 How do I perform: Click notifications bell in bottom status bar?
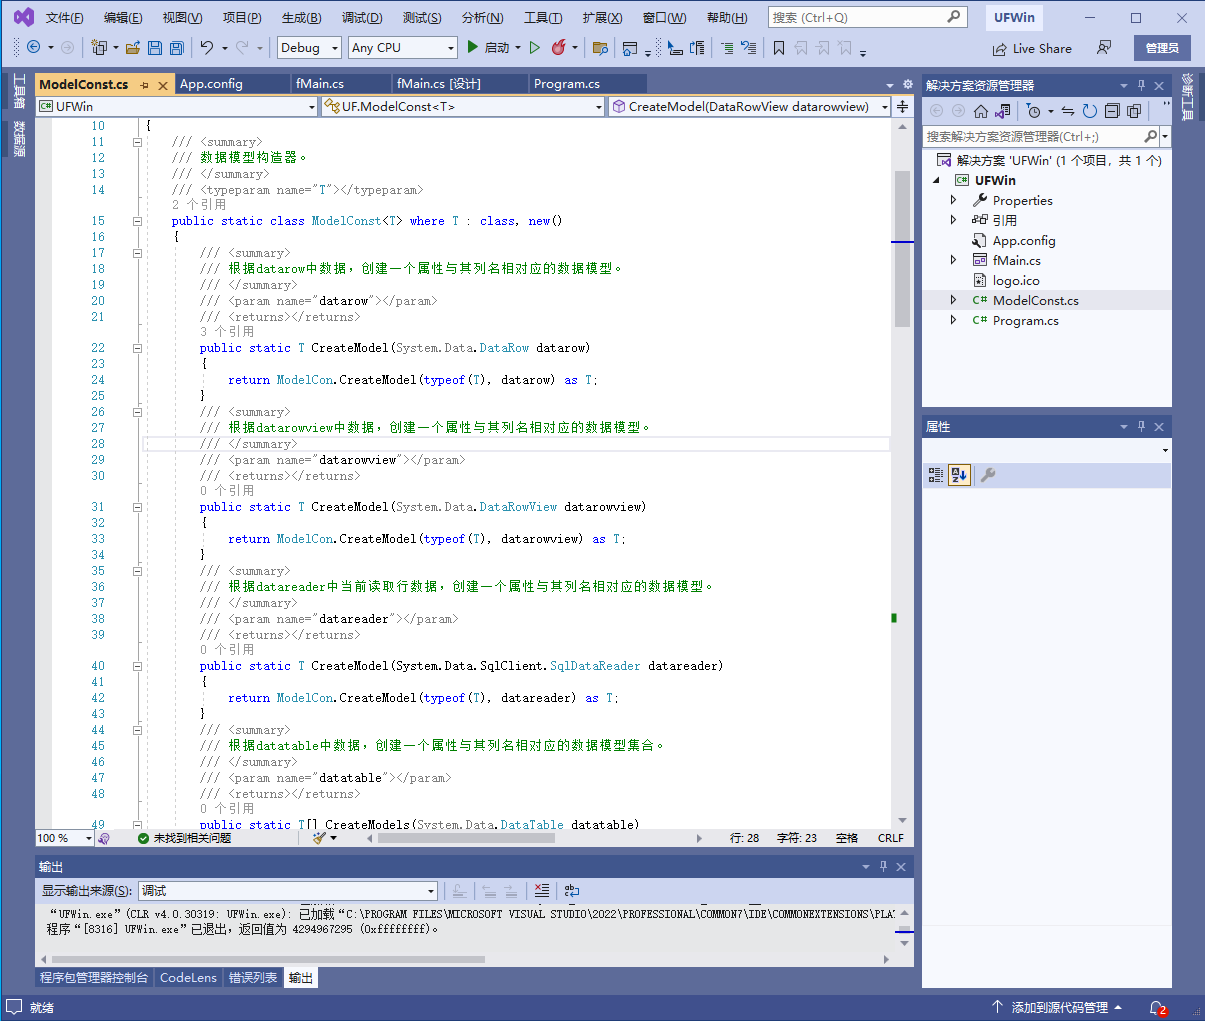tap(1157, 1008)
